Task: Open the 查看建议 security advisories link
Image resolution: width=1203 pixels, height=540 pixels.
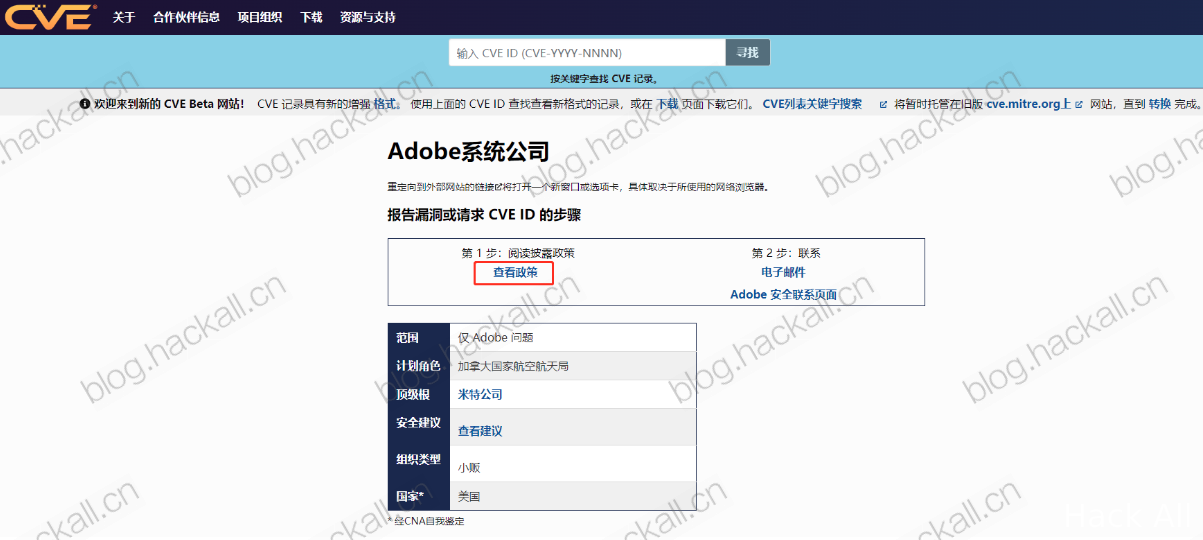Action: coord(480,431)
